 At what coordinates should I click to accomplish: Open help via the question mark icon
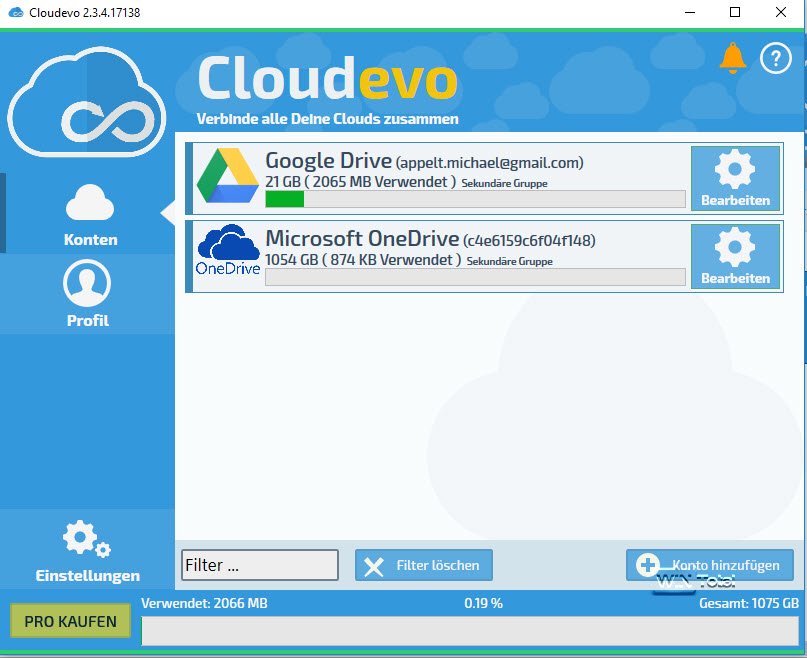[775, 58]
